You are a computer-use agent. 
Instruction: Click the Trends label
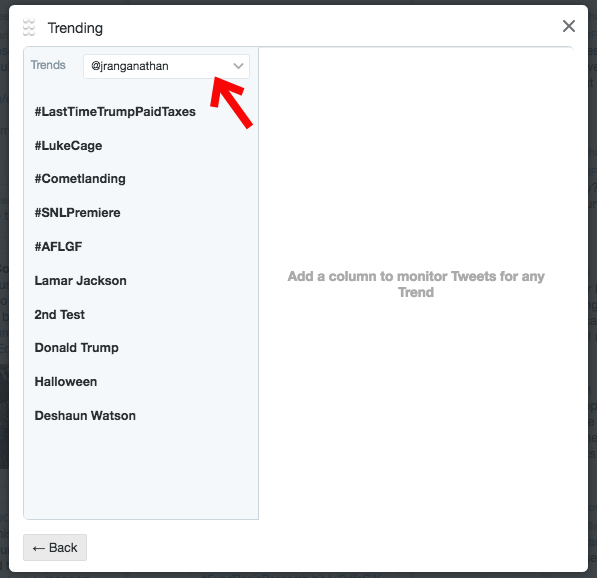(x=48, y=65)
